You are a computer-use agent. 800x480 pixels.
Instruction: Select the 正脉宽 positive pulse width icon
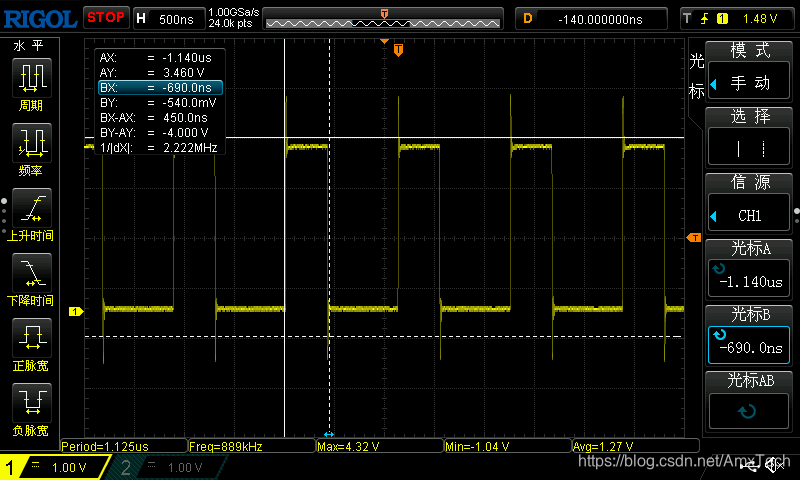pyautogui.click(x=32, y=338)
